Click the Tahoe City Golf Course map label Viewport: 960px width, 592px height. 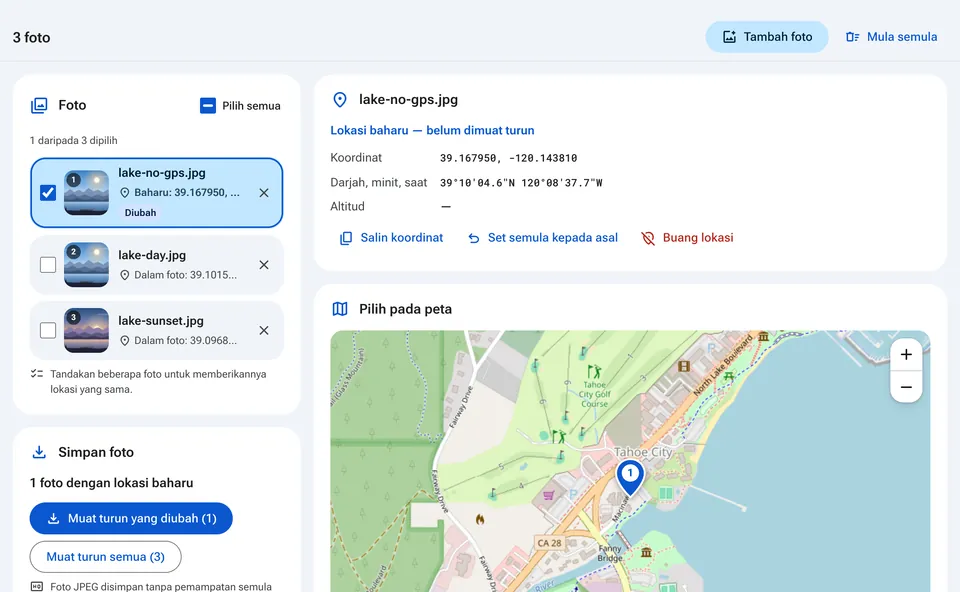tap(594, 394)
